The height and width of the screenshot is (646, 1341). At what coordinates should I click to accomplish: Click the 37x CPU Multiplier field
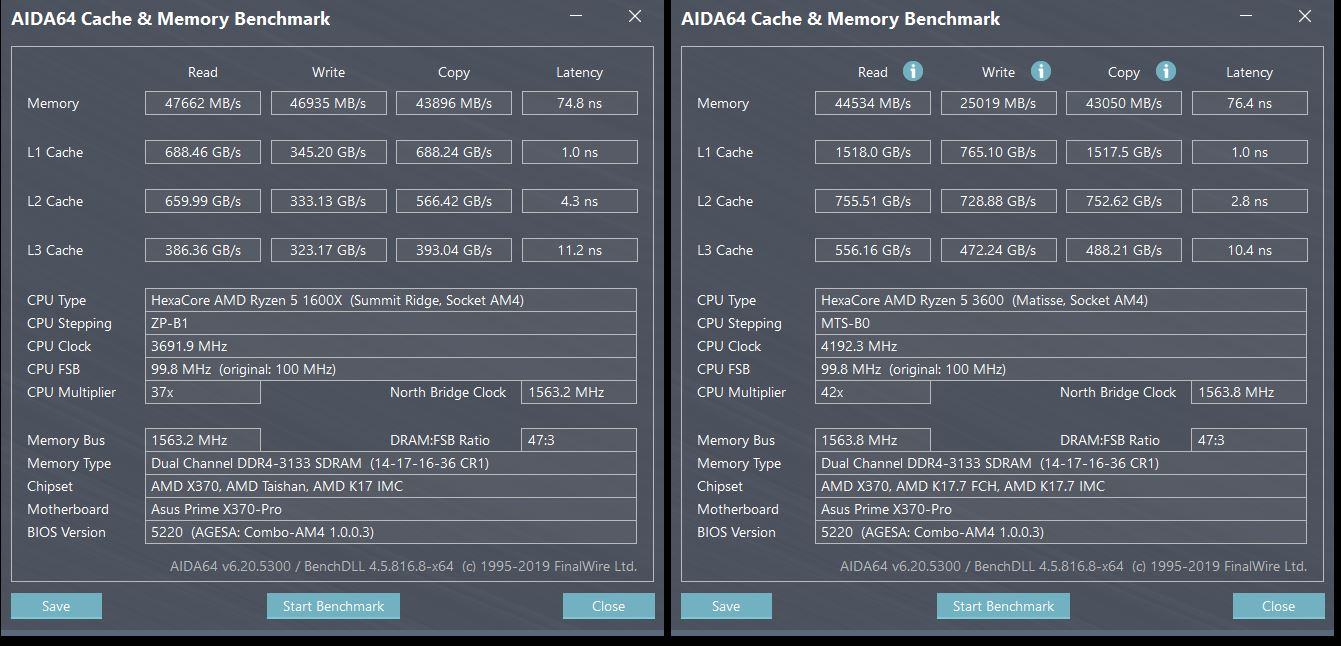point(202,392)
